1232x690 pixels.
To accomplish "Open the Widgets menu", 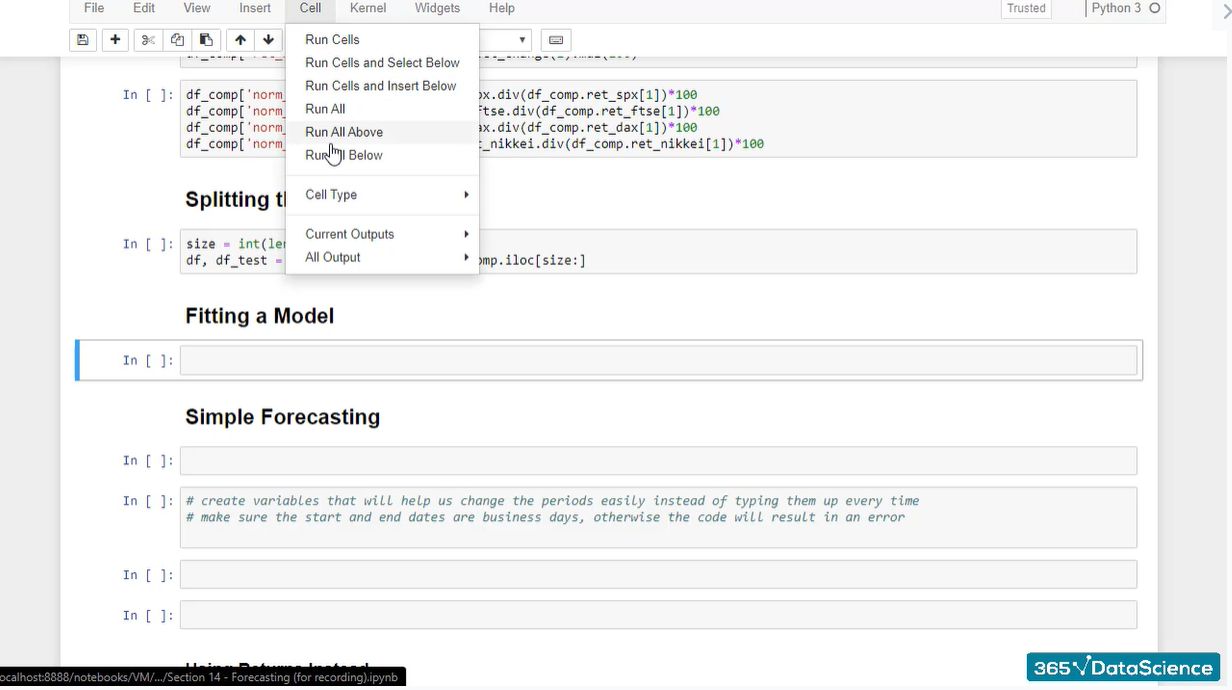I will point(437,8).
